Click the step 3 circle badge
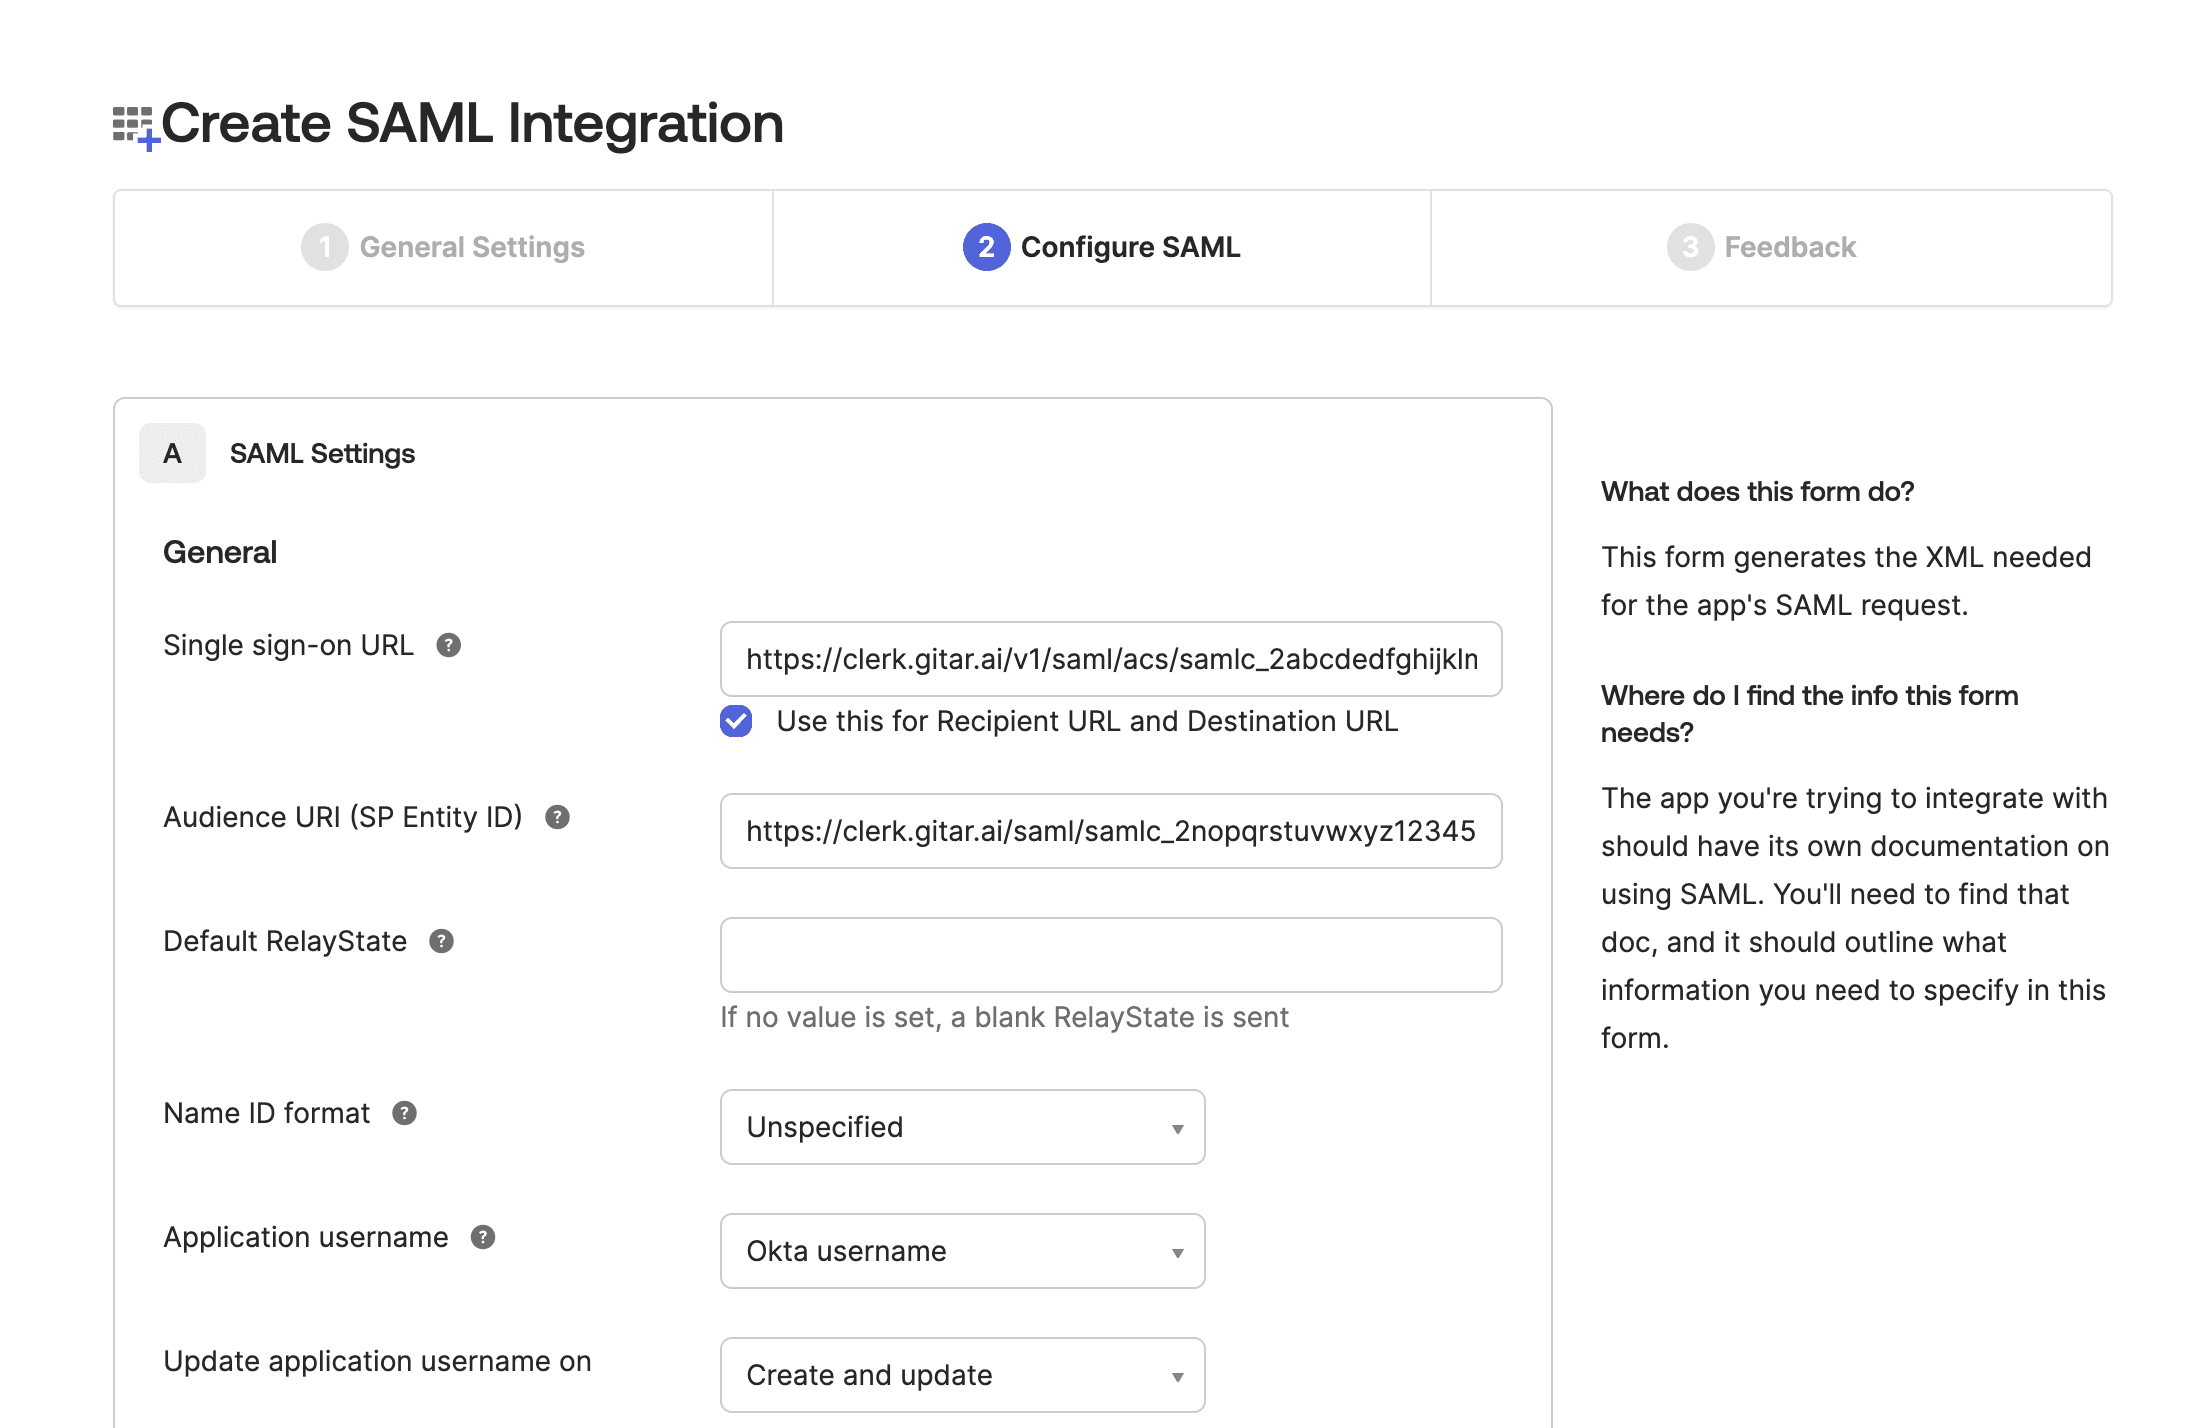 coord(1689,247)
